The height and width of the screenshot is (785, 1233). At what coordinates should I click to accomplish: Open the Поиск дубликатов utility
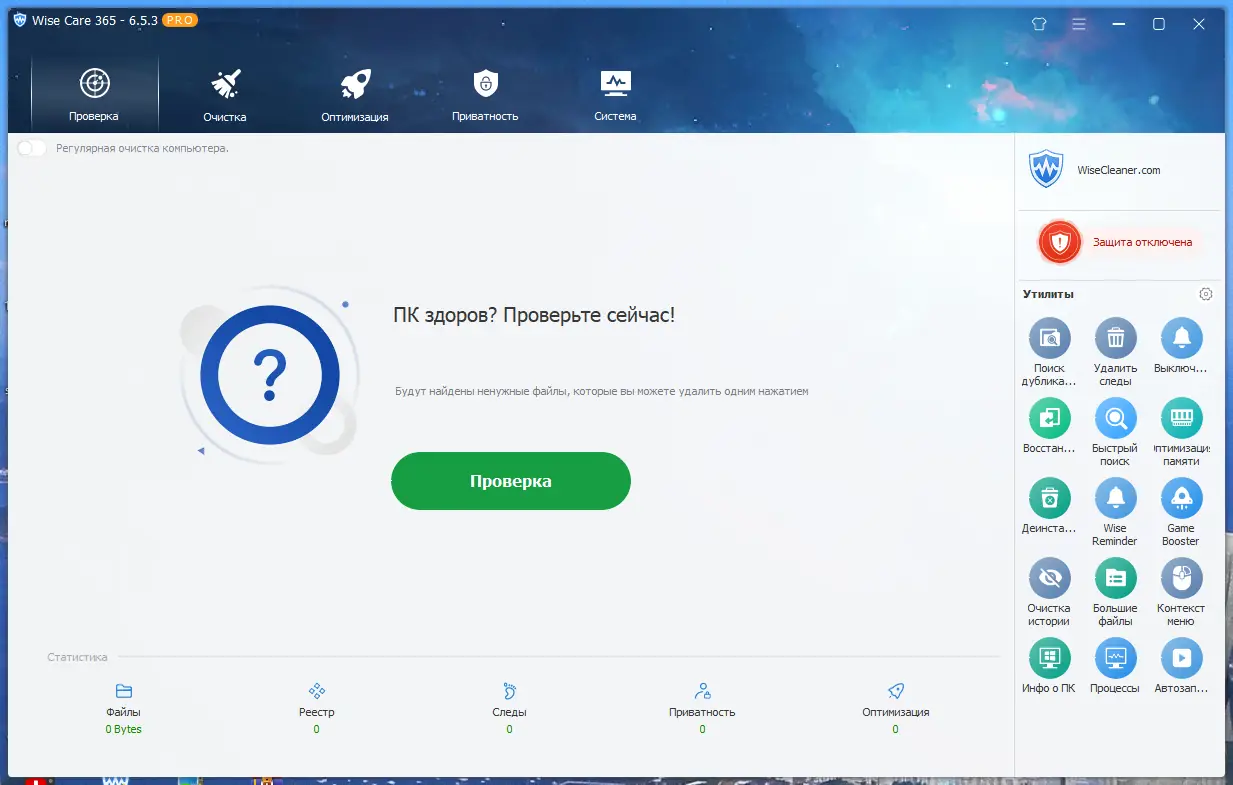(x=1048, y=338)
